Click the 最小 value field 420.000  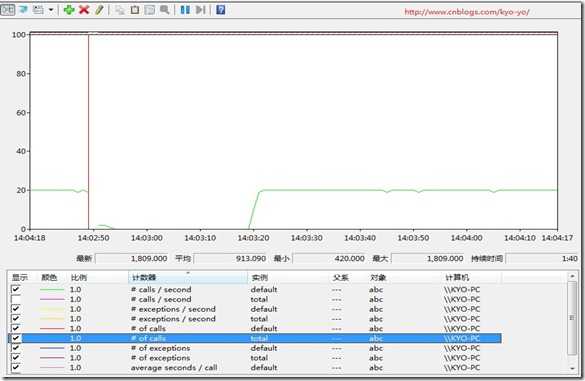pos(329,258)
